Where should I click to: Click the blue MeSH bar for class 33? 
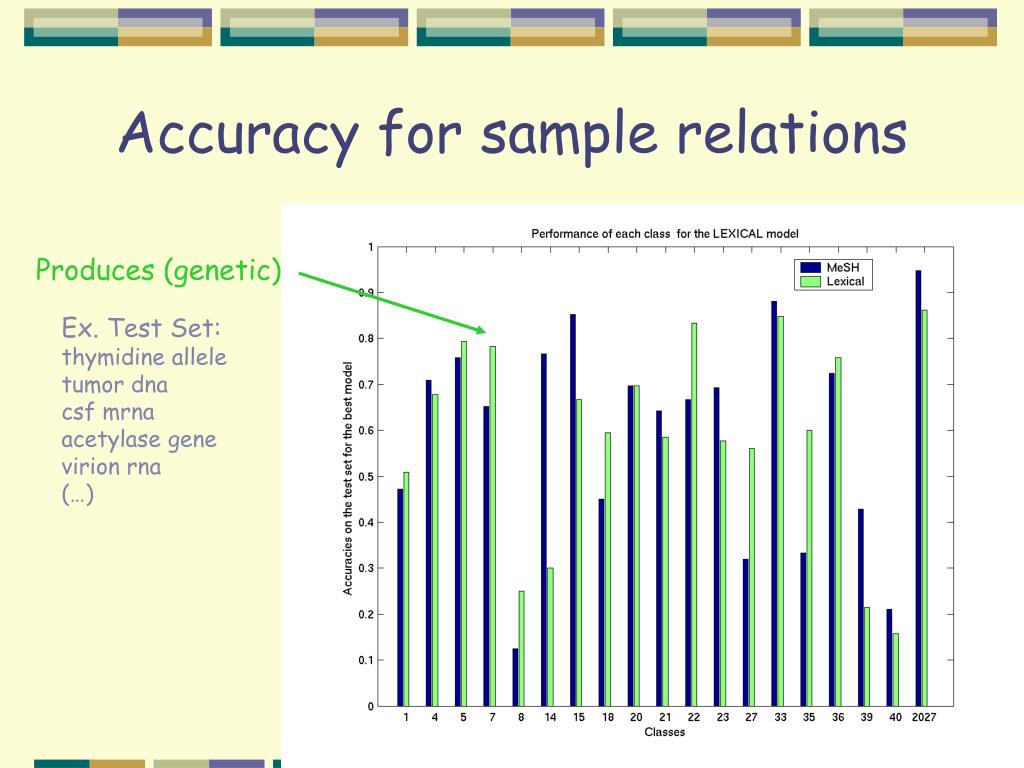click(x=775, y=504)
